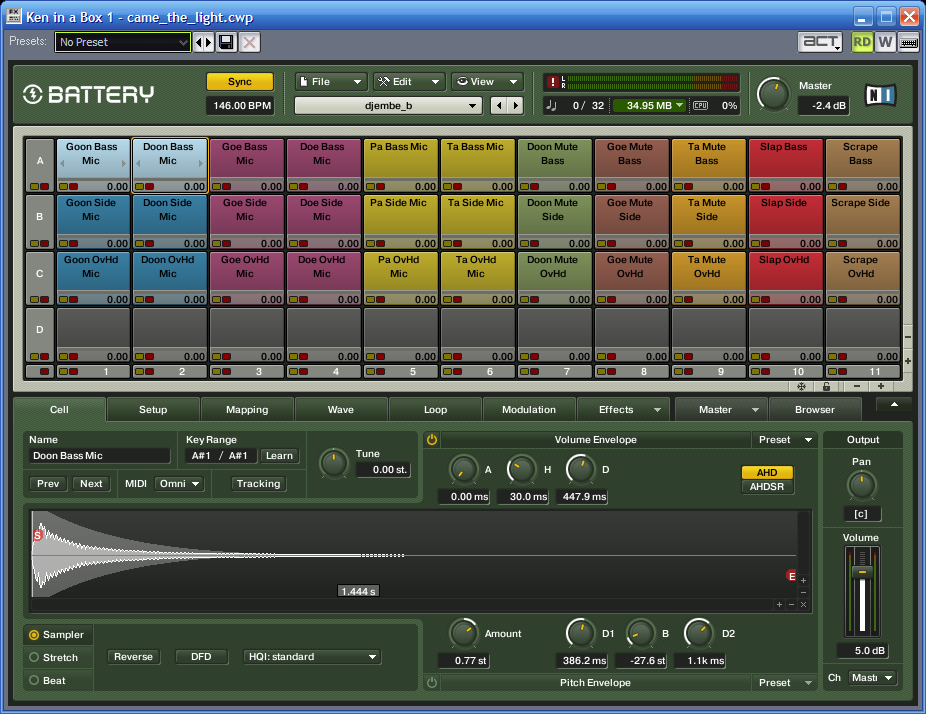Screen dimensions: 926x714
Task: Select Sampler mode radio button
Action: (x=34, y=635)
